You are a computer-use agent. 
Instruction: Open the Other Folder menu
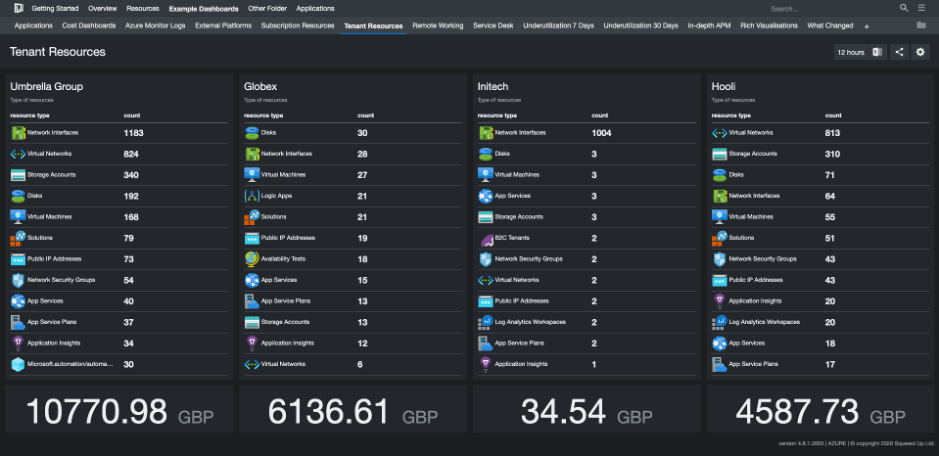267,8
